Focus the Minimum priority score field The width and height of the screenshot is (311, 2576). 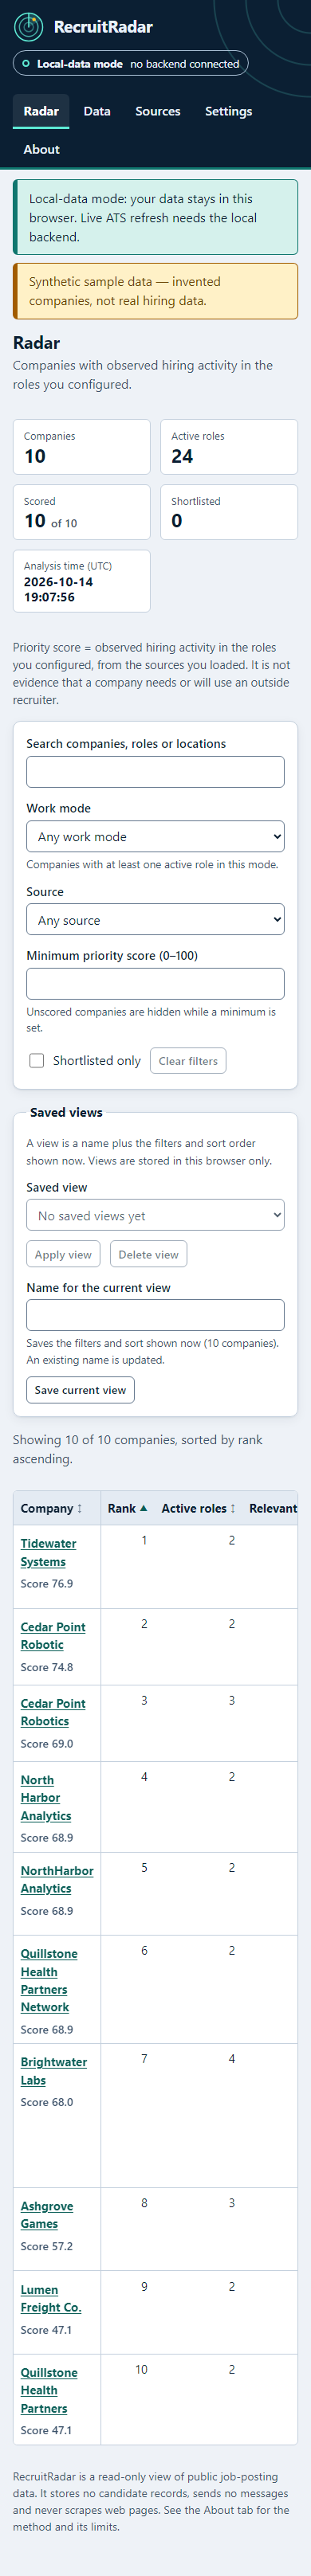[x=155, y=984]
